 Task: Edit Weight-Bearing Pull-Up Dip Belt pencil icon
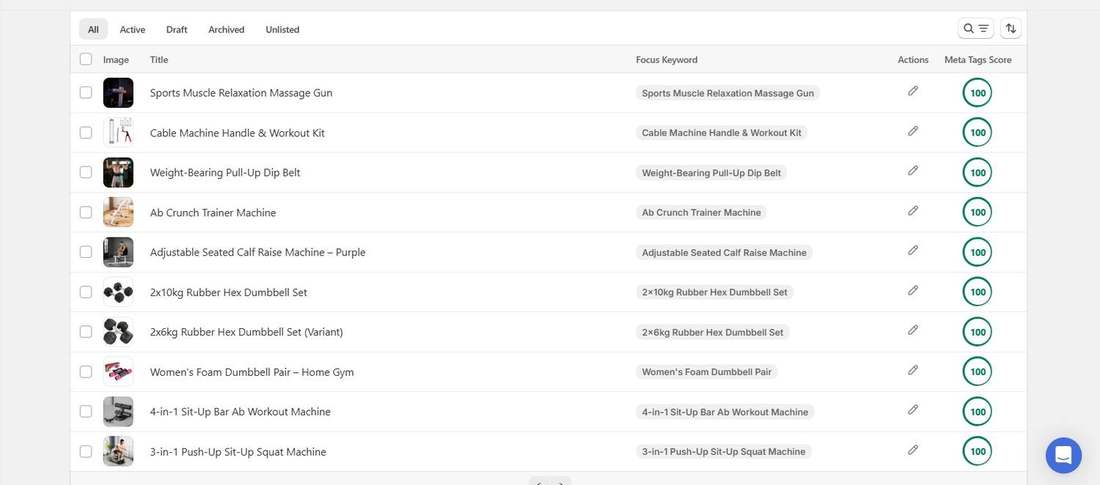(913, 171)
